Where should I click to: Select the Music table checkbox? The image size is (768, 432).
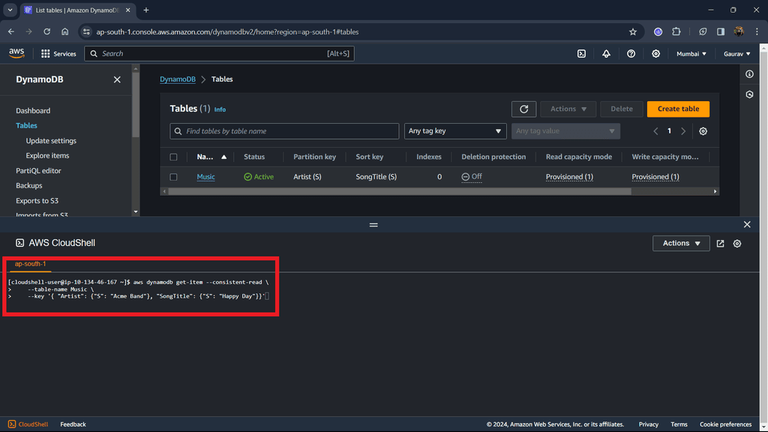point(173,177)
